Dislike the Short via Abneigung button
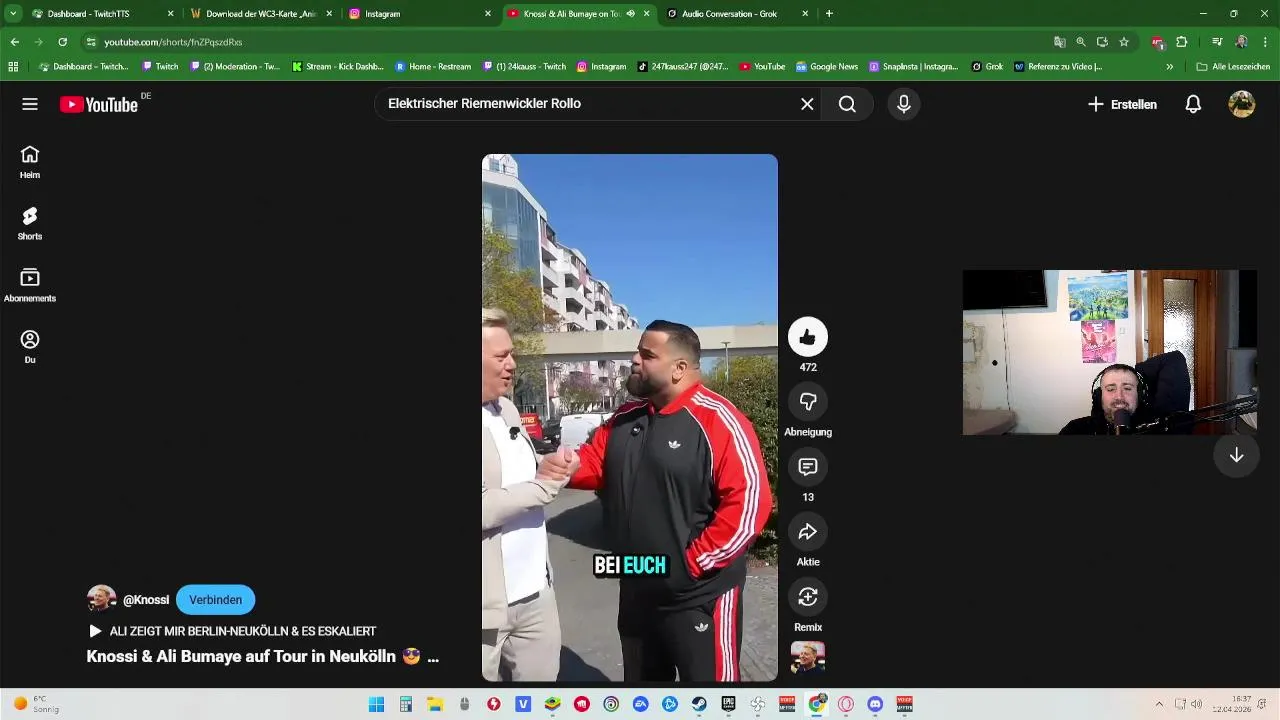The width and height of the screenshot is (1280, 720). pos(808,402)
